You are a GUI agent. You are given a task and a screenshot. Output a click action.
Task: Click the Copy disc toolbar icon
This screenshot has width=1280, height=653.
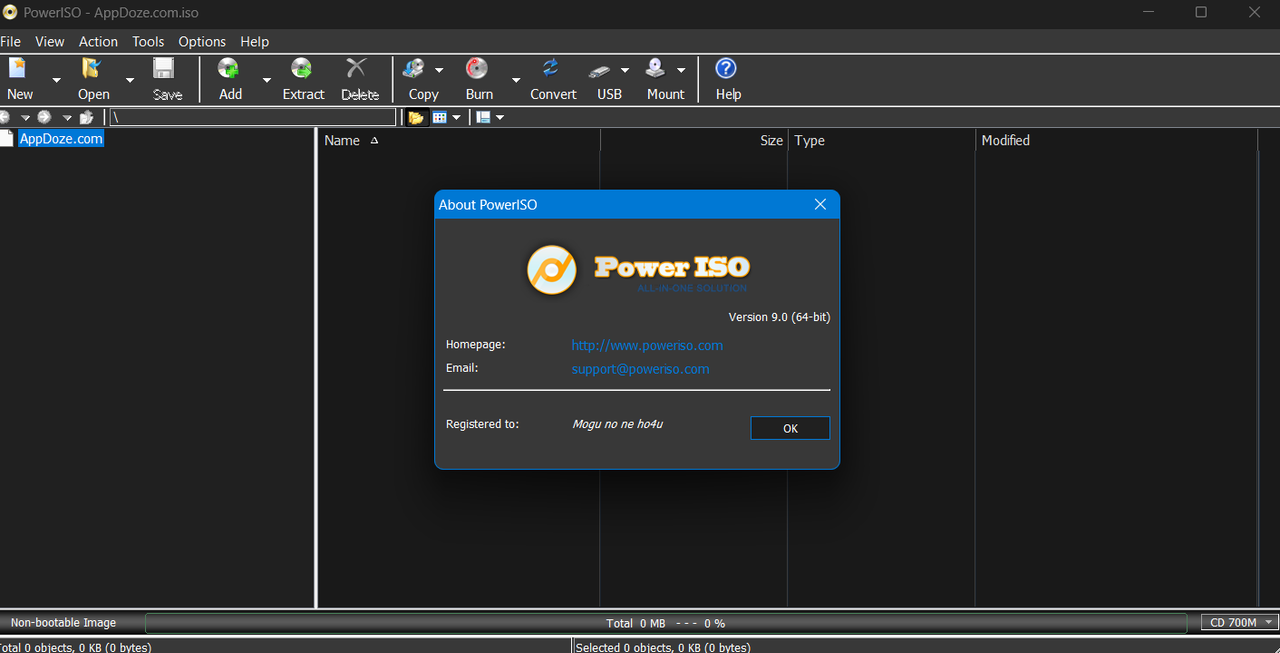pos(414,69)
